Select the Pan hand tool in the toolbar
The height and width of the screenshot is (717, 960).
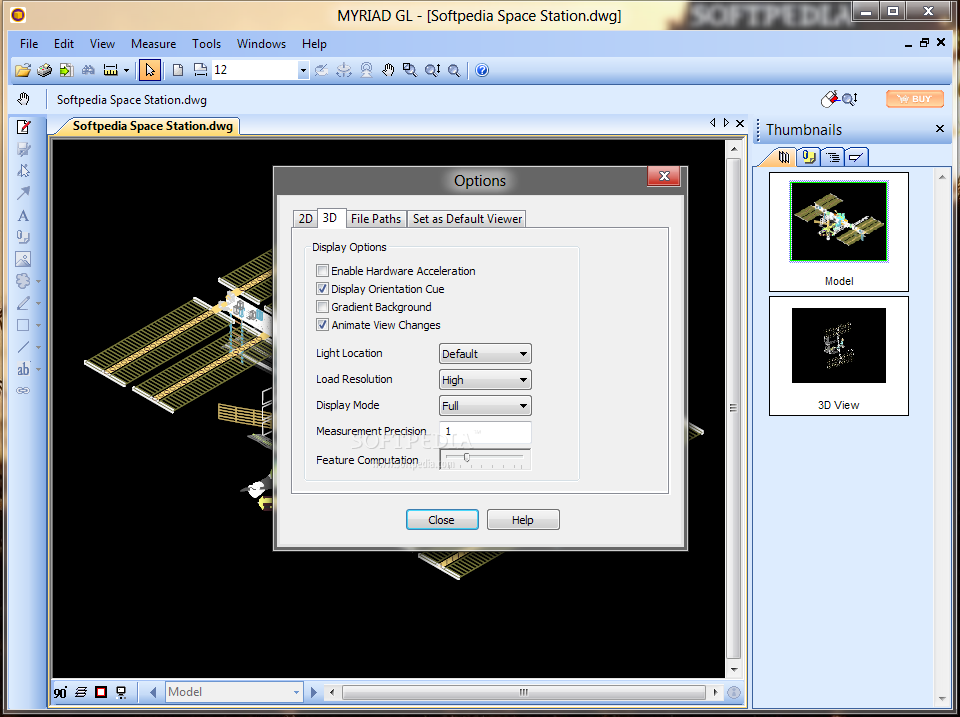pos(388,70)
